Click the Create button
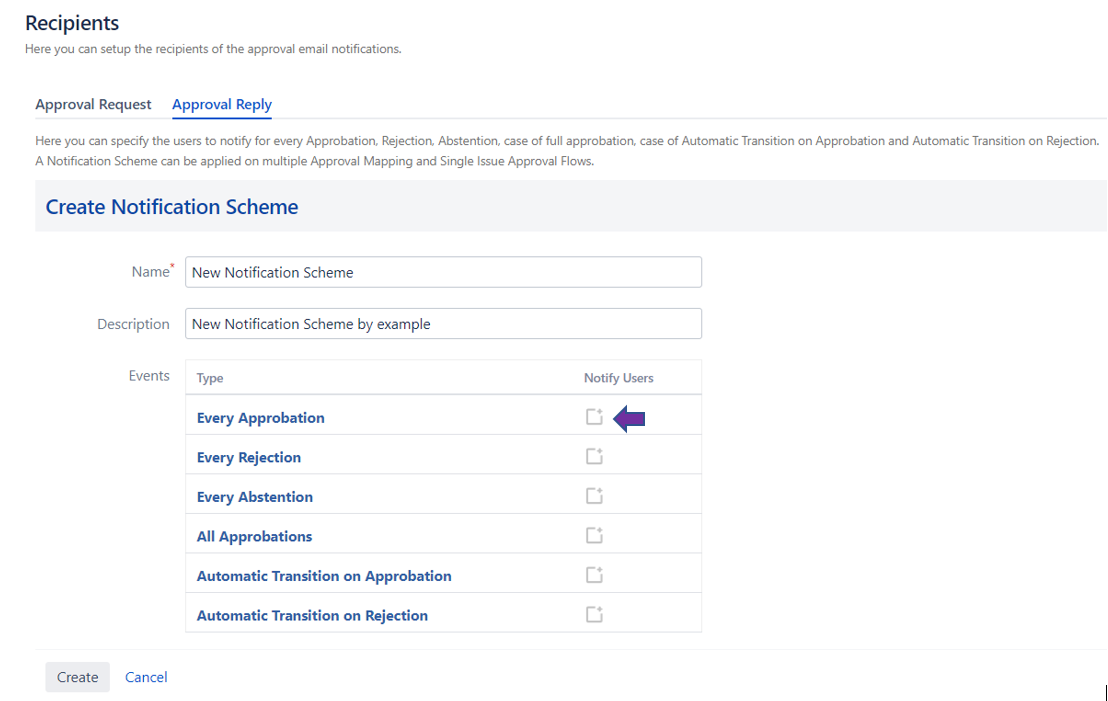 [x=77, y=677]
